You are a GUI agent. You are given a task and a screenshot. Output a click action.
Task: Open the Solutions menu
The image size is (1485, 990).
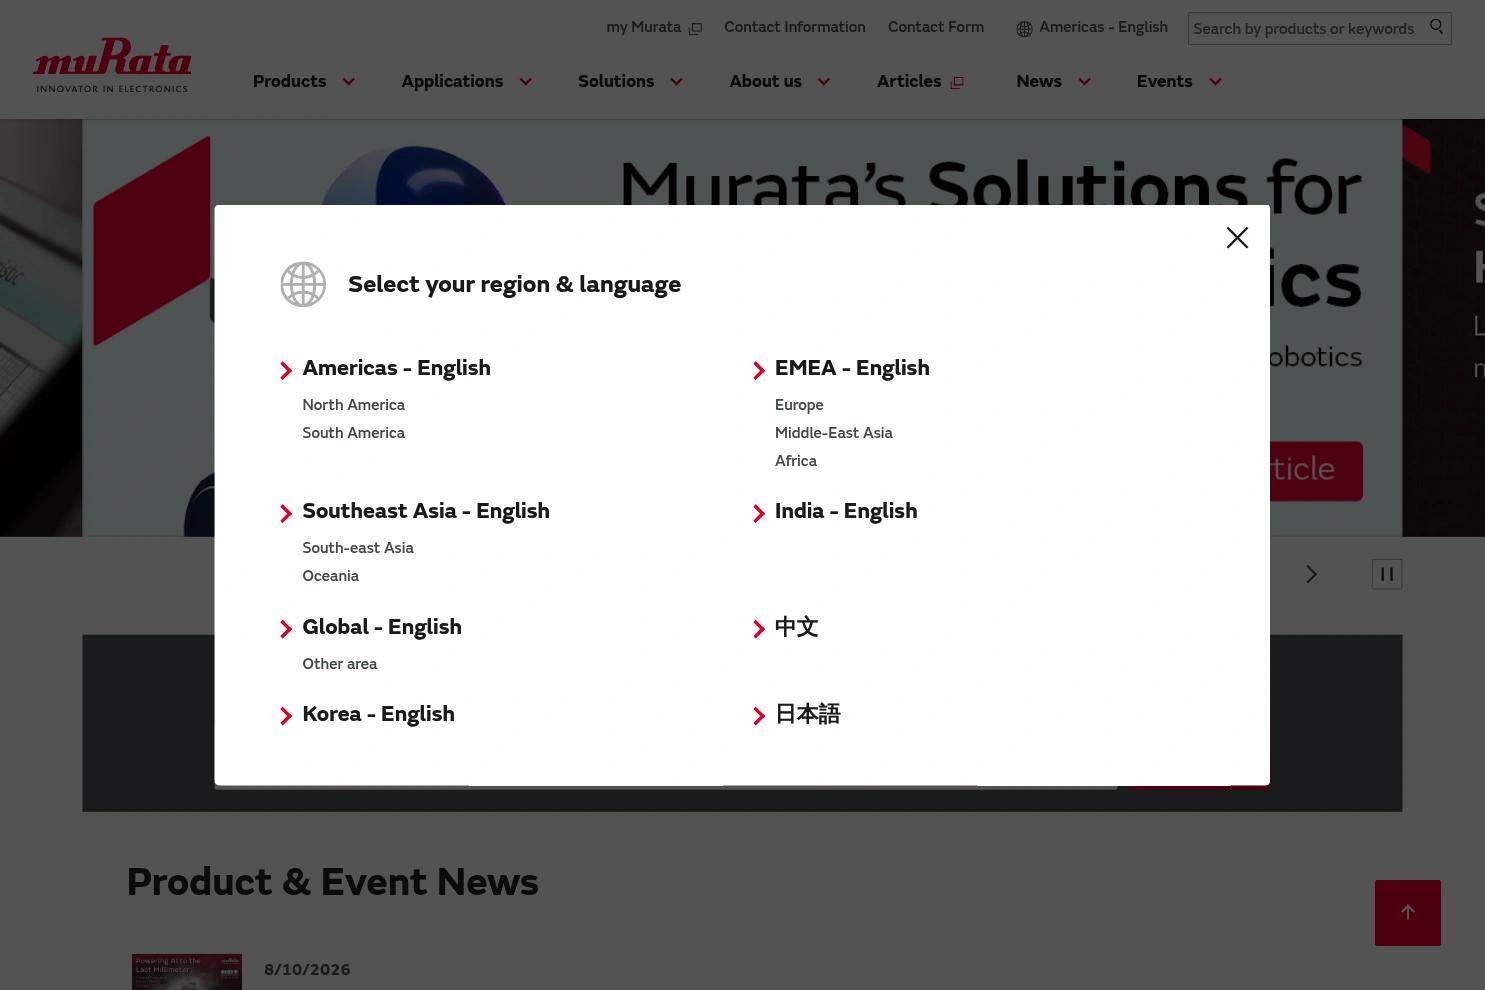click(x=616, y=82)
